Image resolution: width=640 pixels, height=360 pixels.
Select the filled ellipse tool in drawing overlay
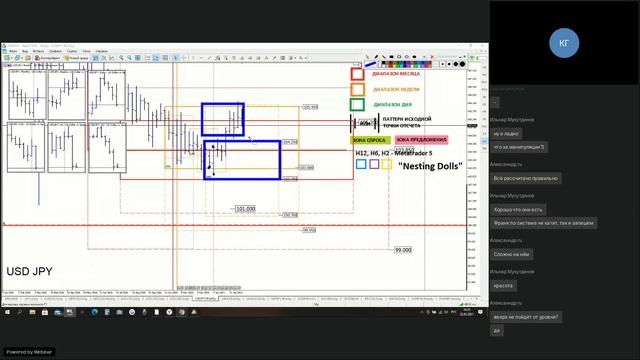coord(414,56)
